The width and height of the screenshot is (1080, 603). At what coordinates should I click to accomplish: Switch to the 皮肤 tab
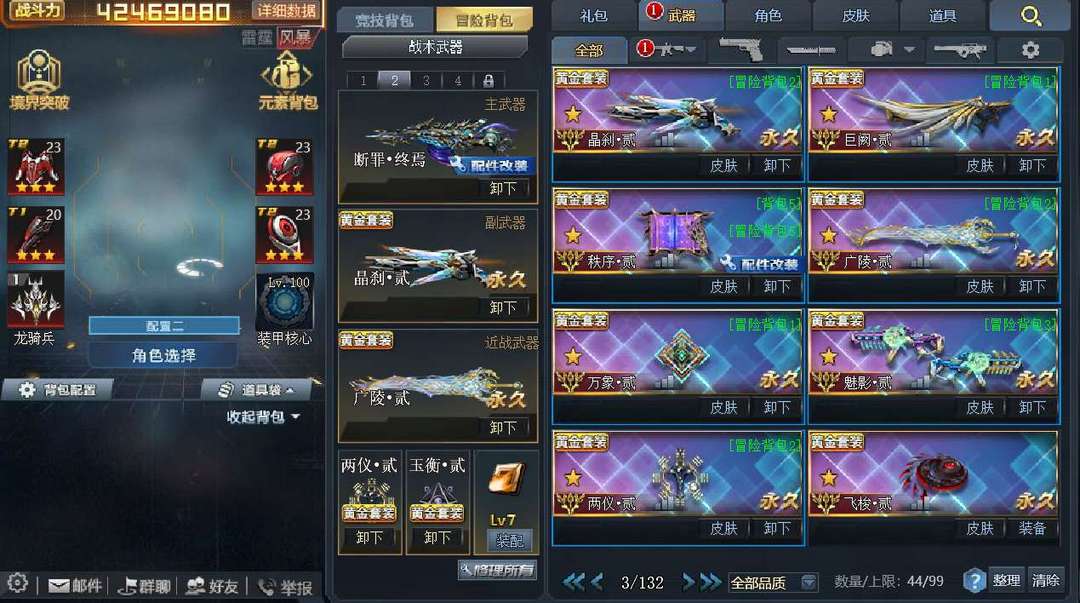tap(855, 15)
